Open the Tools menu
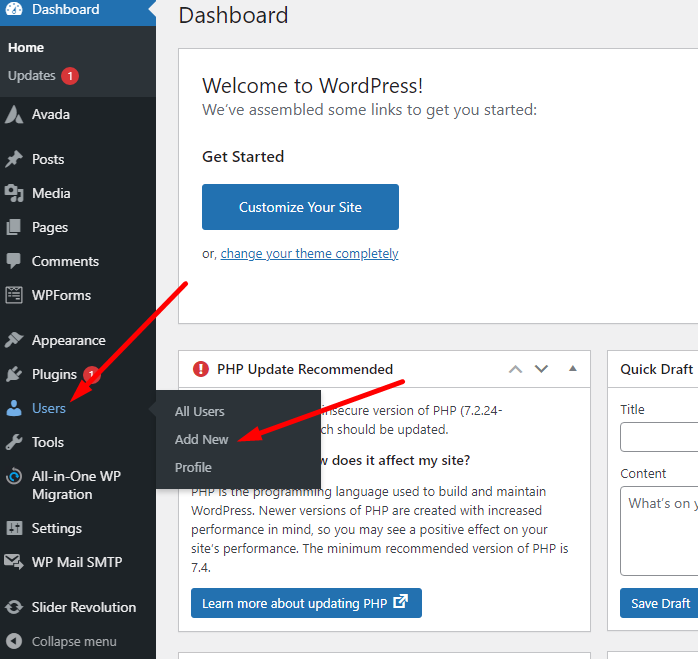The image size is (698, 659). pyautogui.click(x=48, y=442)
